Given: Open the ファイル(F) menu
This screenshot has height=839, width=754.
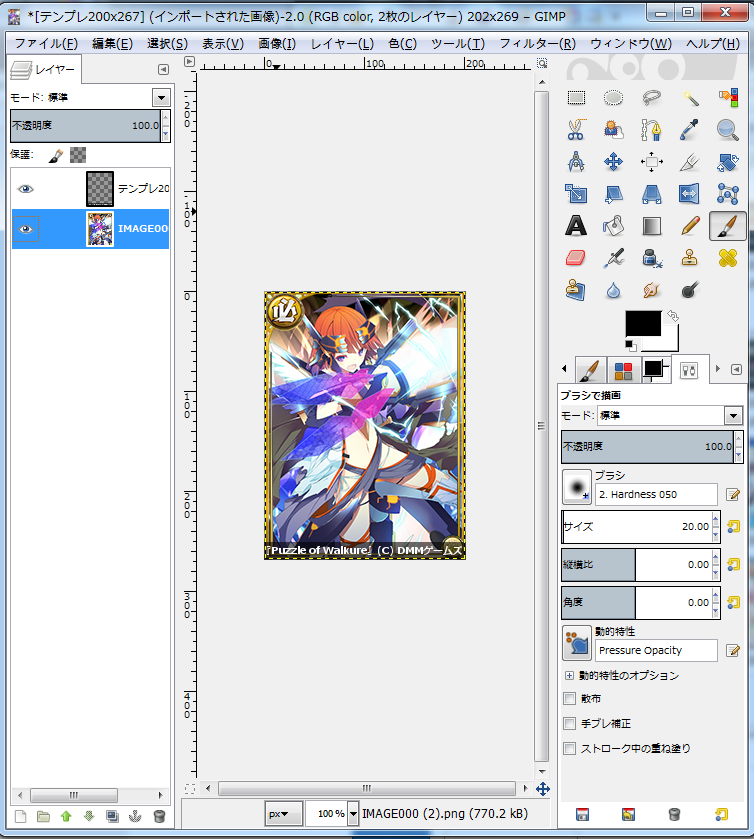Looking at the screenshot, I should 46,43.
